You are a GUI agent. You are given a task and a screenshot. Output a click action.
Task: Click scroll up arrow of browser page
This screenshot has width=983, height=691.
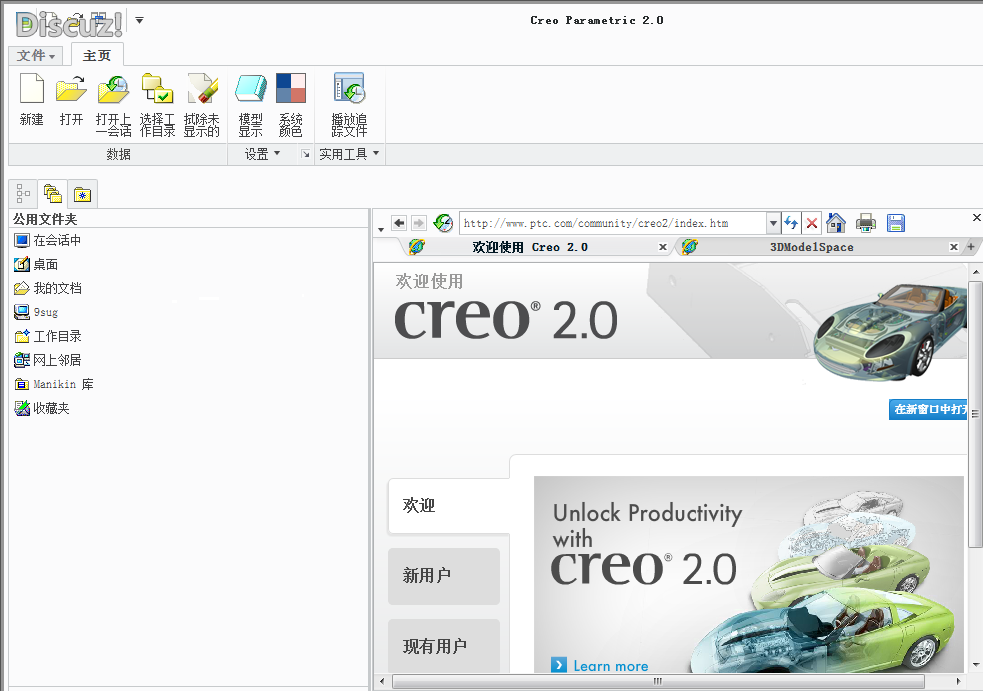975,272
